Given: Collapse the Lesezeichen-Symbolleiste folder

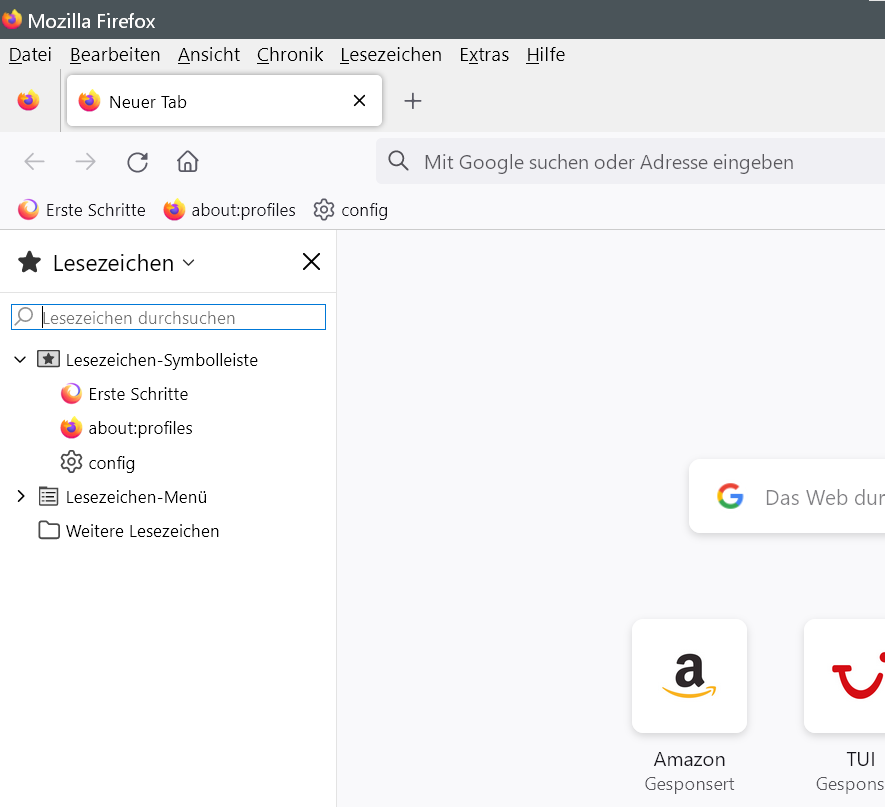Looking at the screenshot, I should pyautogui.click(x=20, y=359).
